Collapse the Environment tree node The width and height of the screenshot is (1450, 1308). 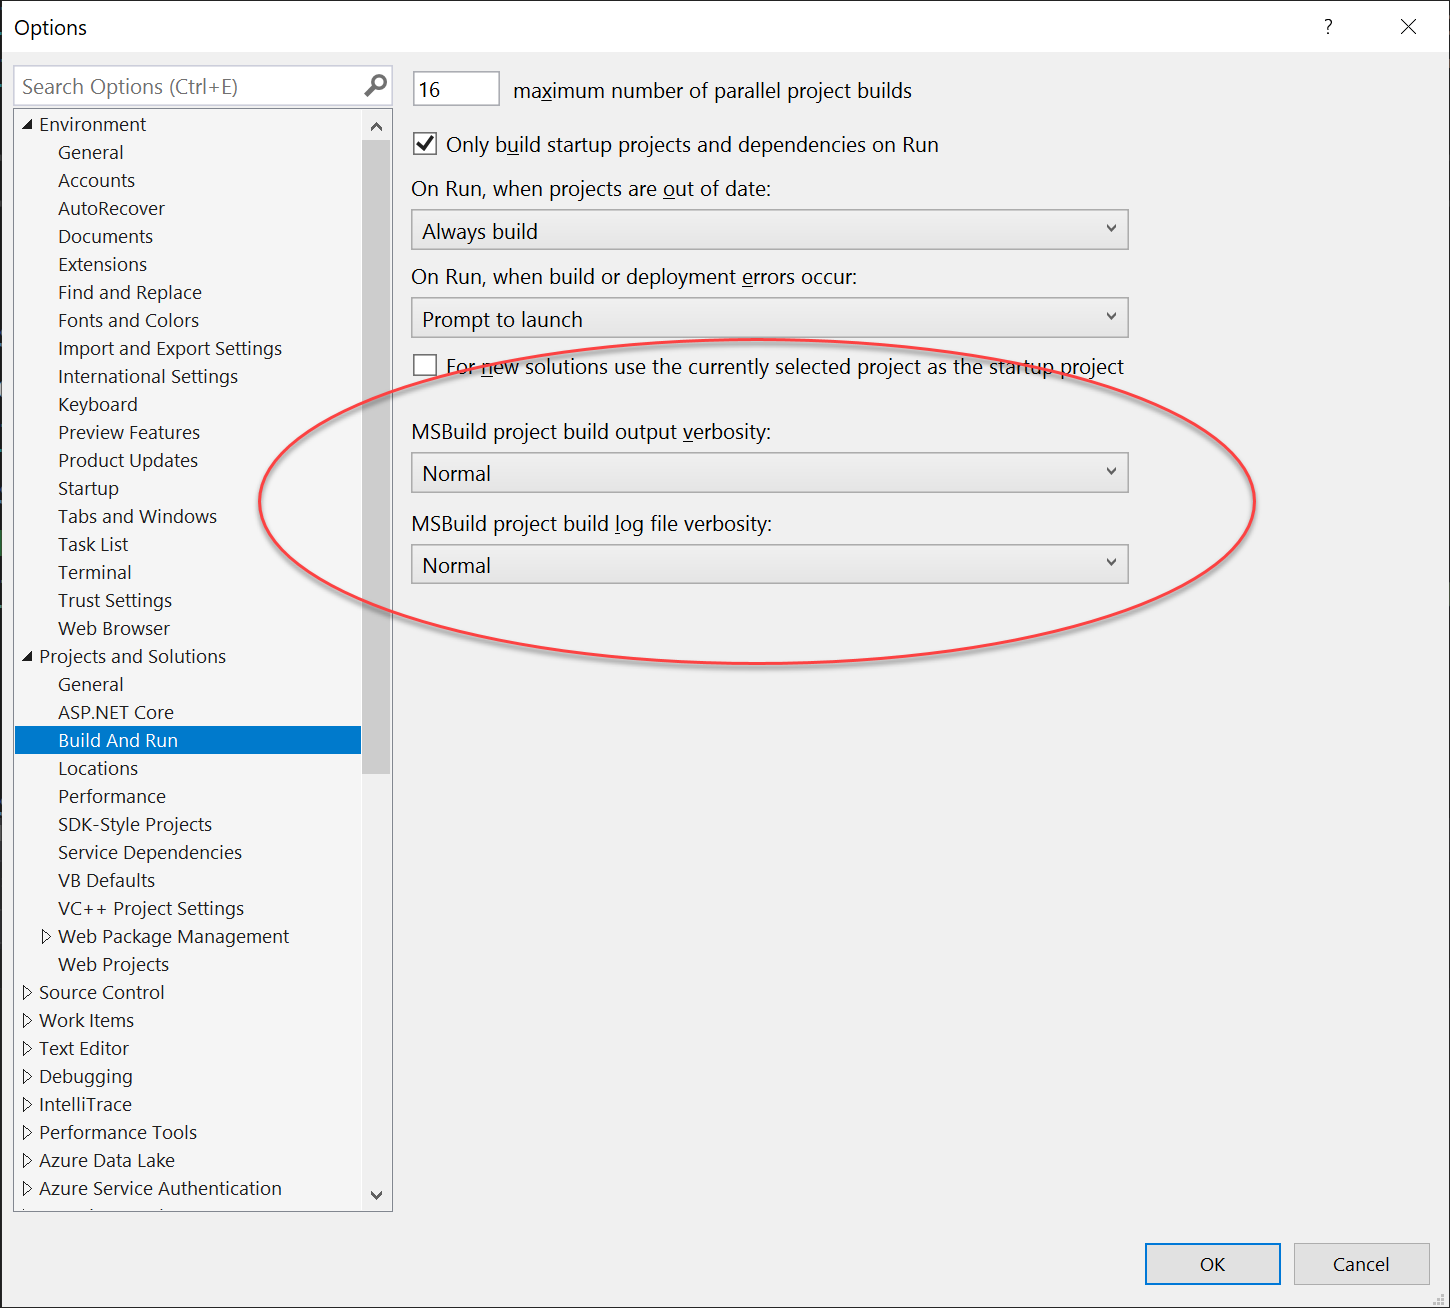coord(28,124)
